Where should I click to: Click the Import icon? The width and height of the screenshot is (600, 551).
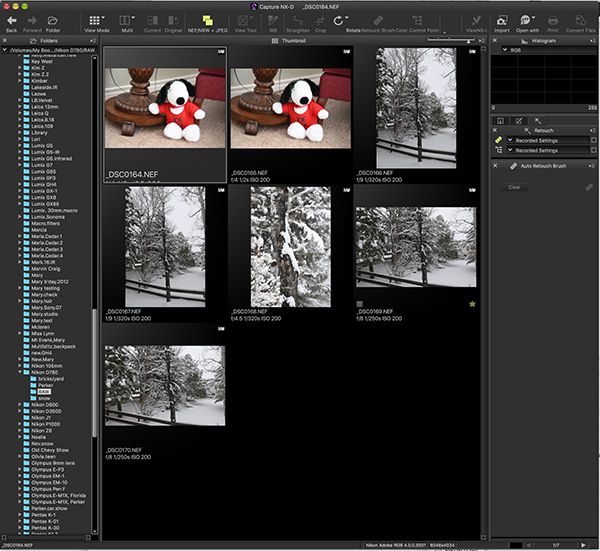pyautogui.click(x=502, y=21)
